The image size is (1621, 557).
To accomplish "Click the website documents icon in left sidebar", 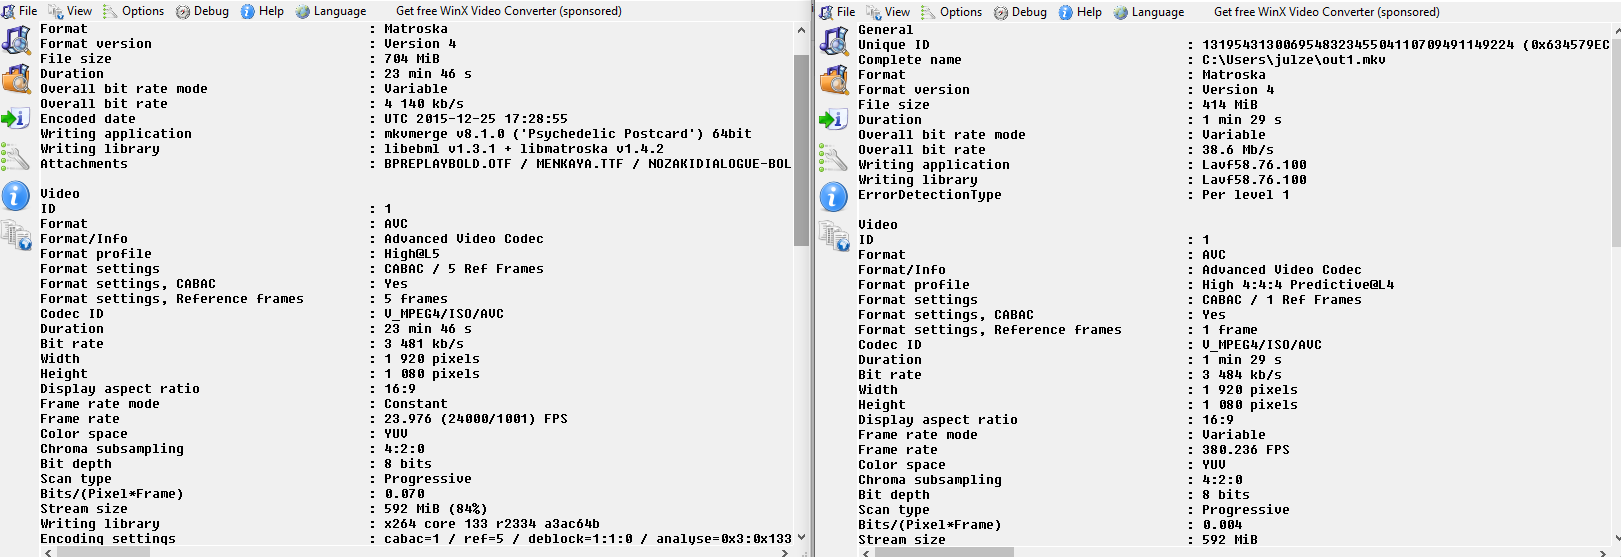I will coord(16,235).
